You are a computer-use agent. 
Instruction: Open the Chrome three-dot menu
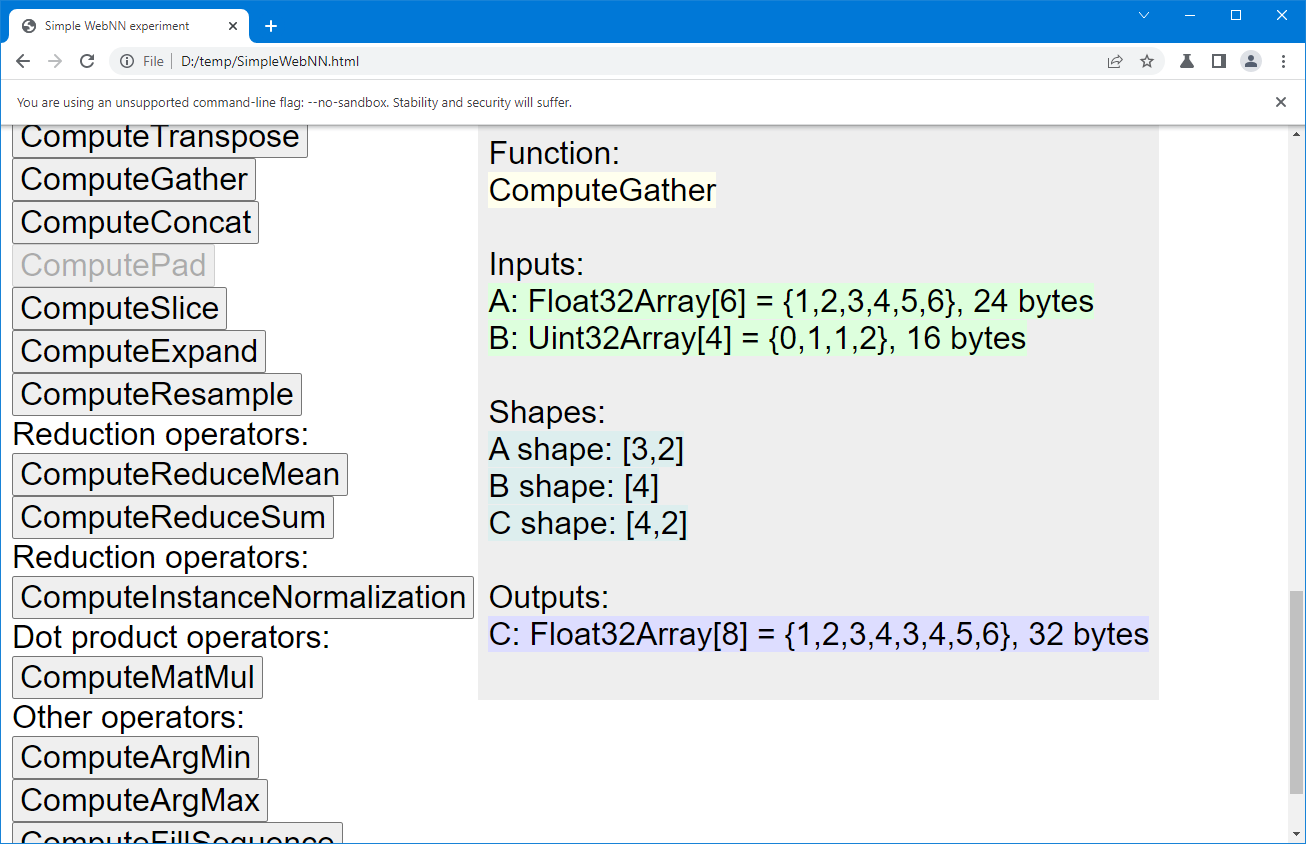[1283, 61]
